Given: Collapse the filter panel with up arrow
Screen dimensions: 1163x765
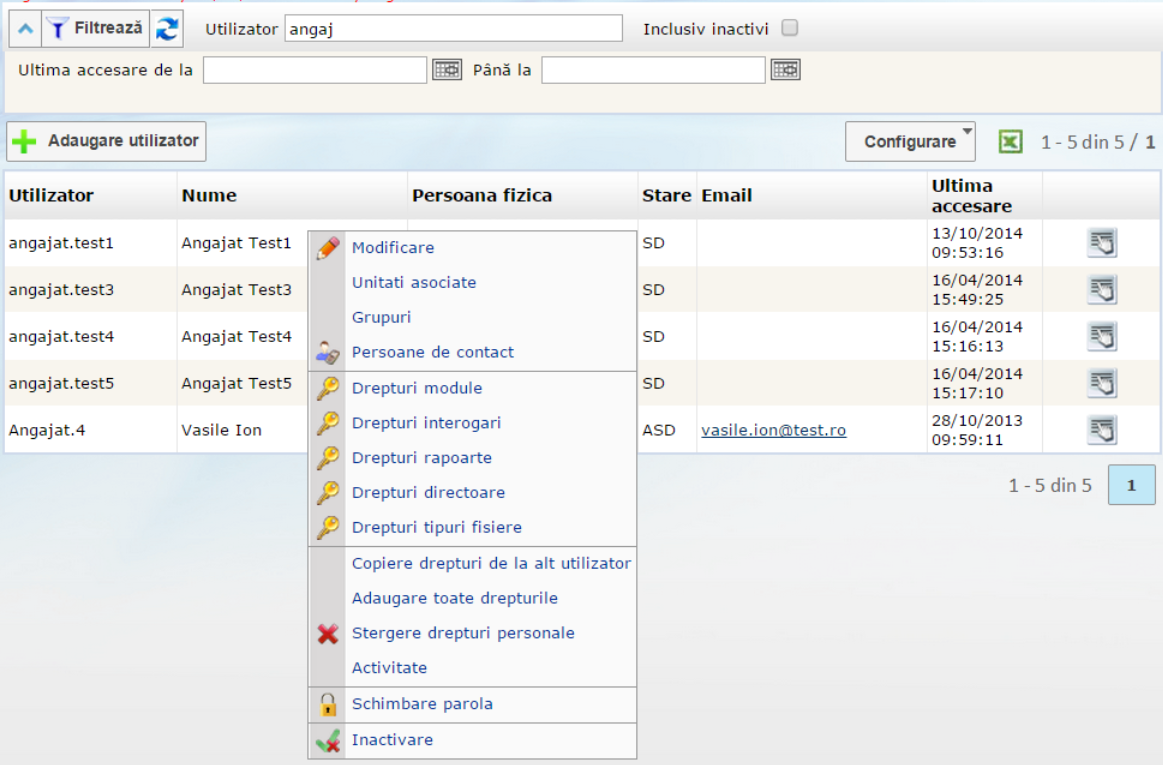Looking at the screenshot, I should [x=25, y=29].
